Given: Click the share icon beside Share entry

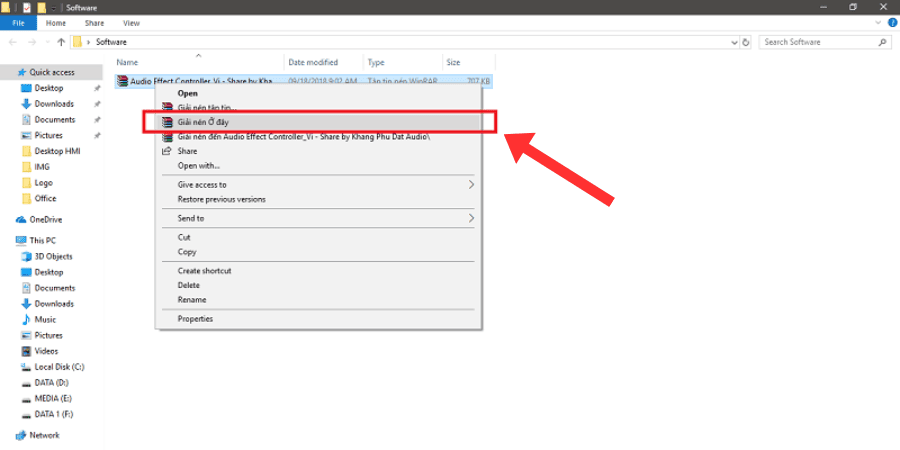Looking at the screenshot, I should click(167, 151).
